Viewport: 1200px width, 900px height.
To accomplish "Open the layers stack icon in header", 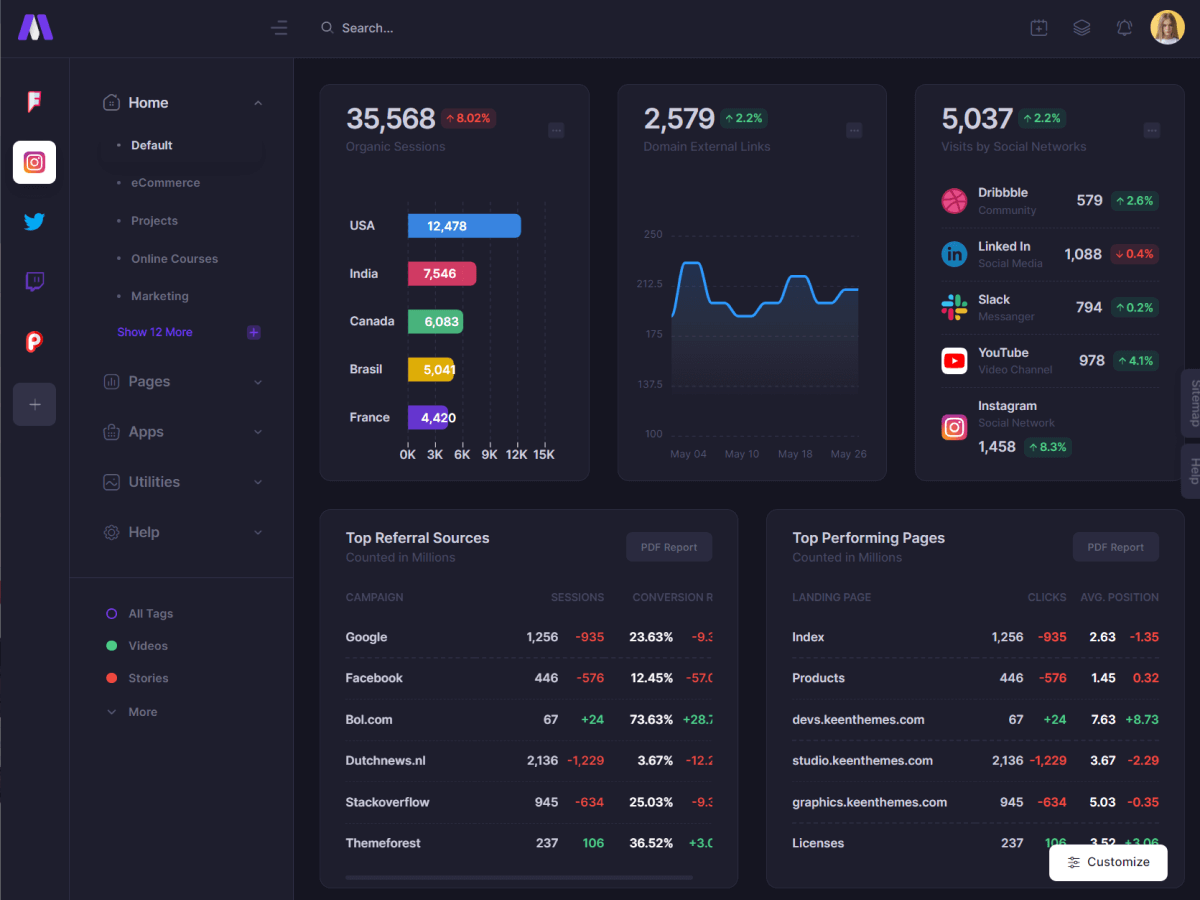I will (1081, 28).
